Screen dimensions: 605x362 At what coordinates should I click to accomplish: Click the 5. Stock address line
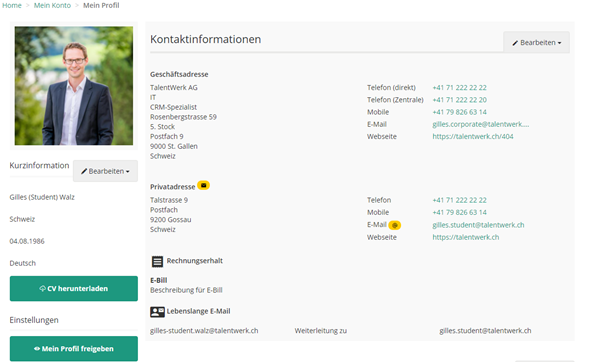(162, 127)
